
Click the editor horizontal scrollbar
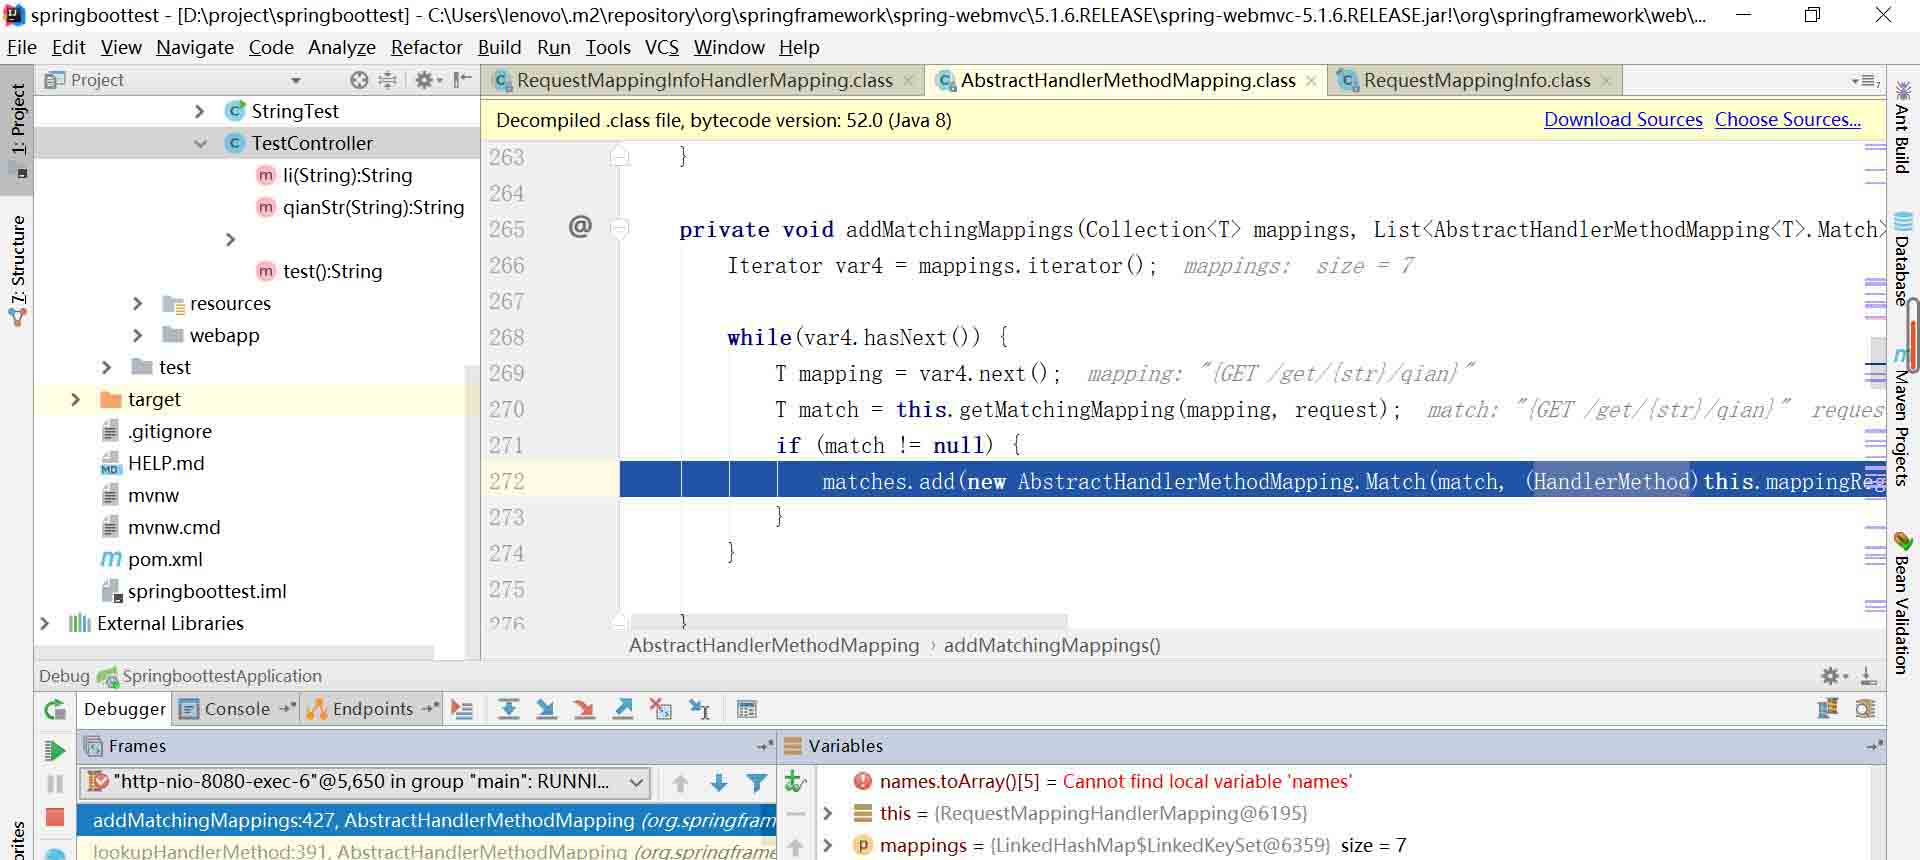(850, 621)
